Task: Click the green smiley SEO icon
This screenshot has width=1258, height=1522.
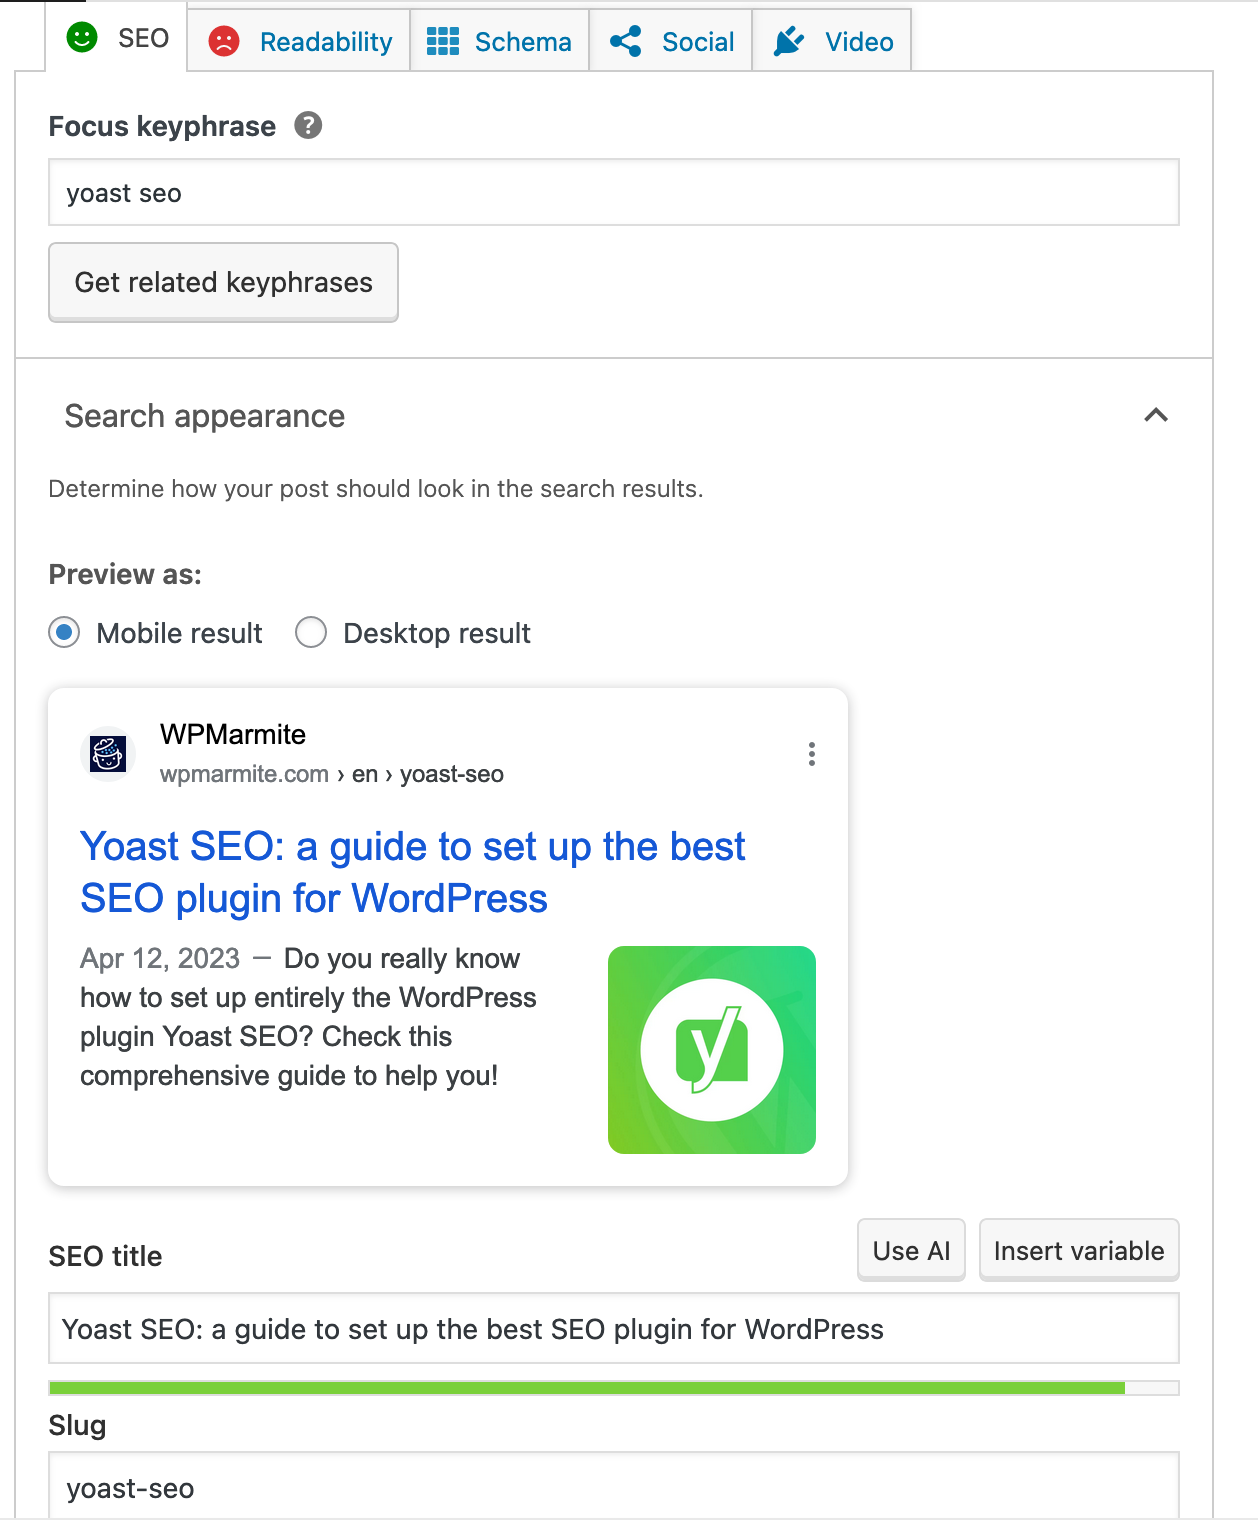Action: pyautogui.click(x=82, y=39)
